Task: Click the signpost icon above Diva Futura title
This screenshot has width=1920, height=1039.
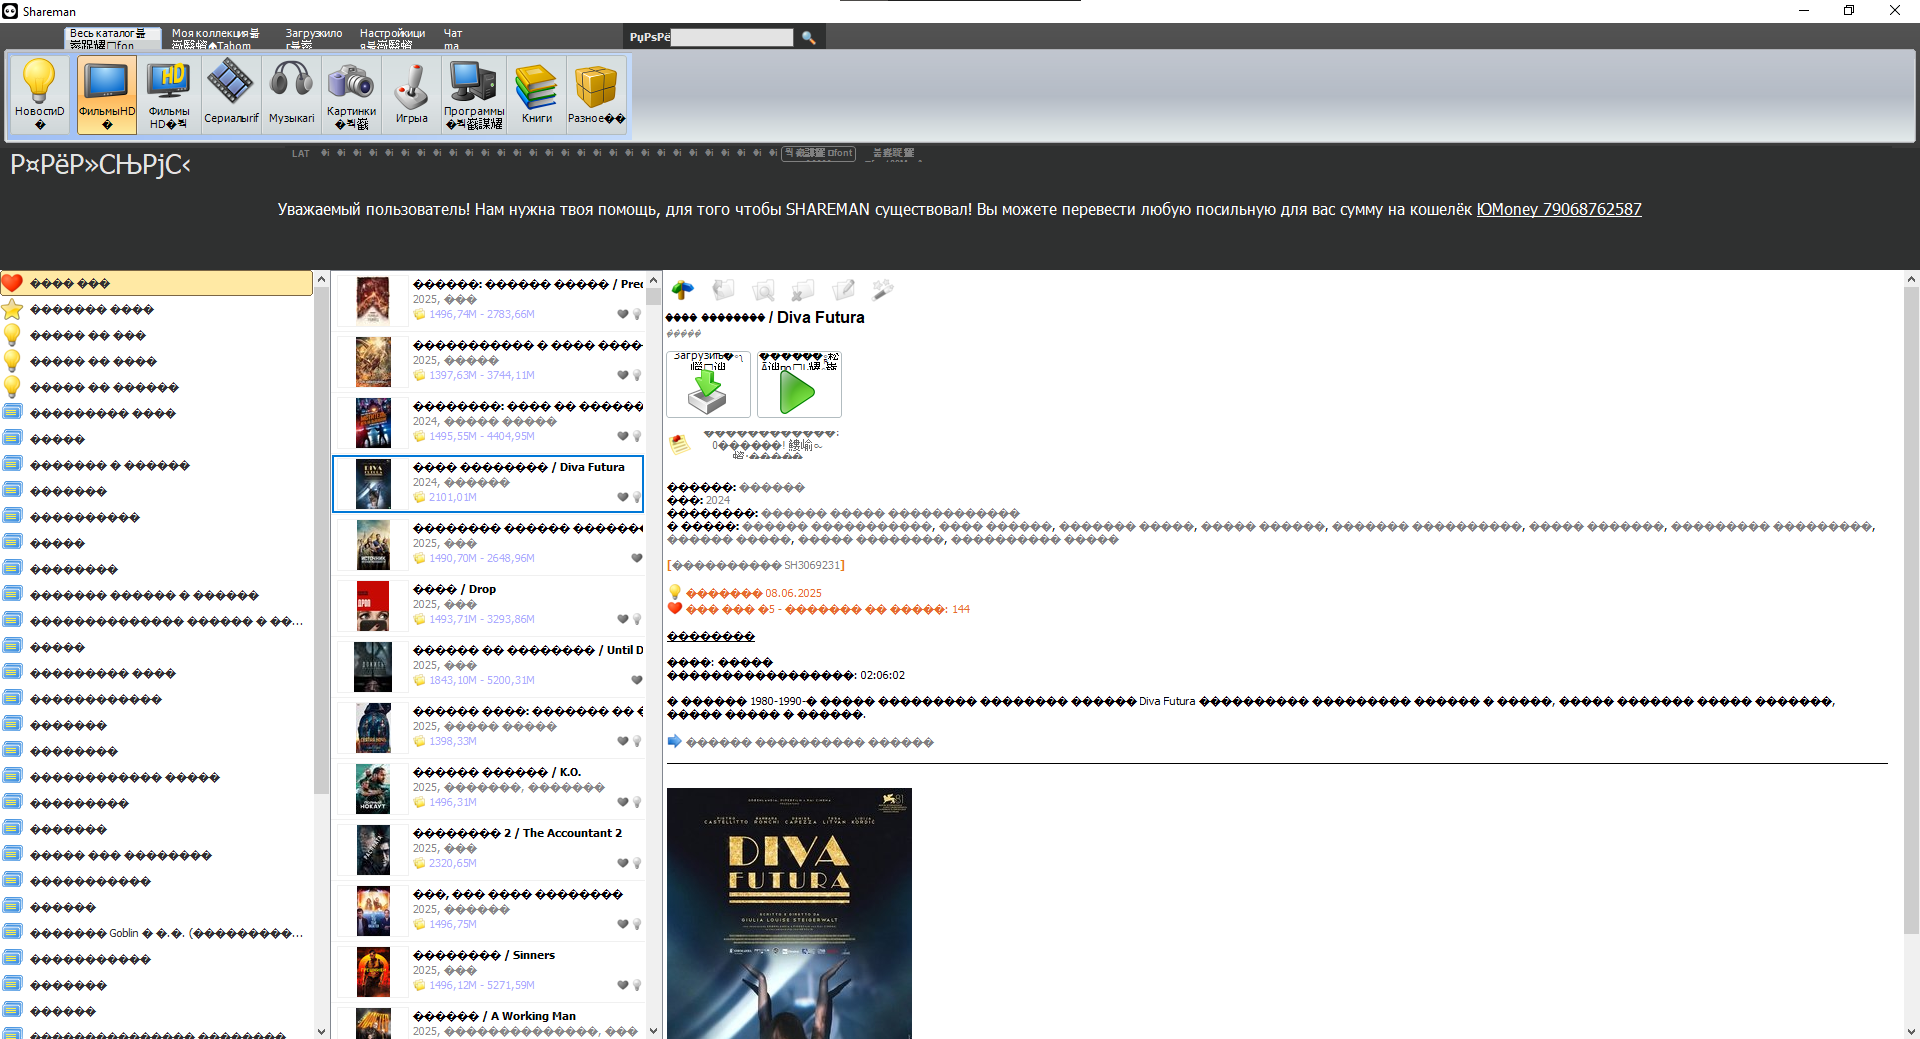Action: [x=683, y=290]
